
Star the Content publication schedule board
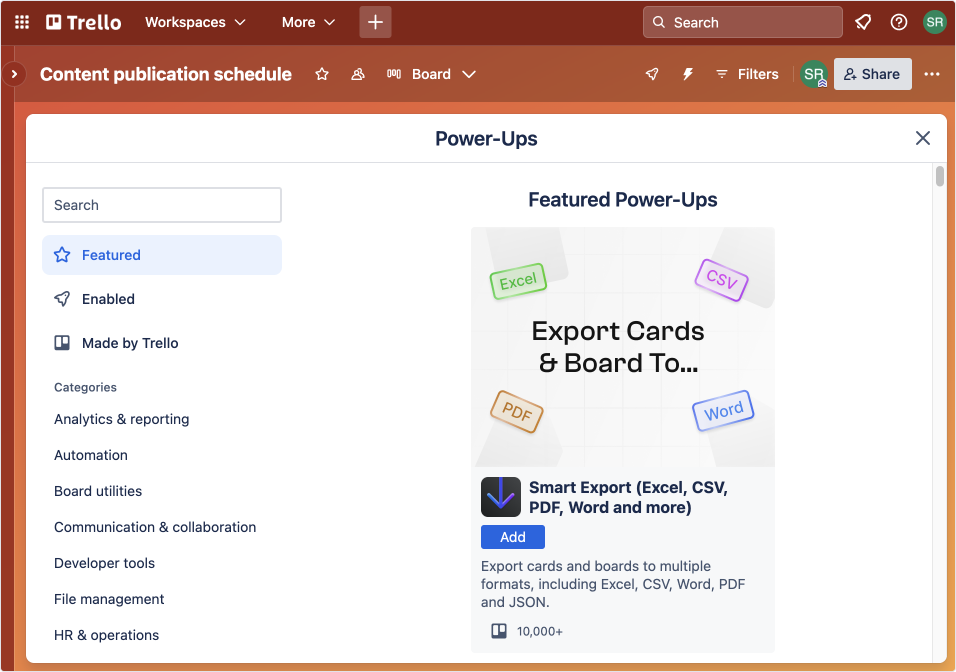(321, 74)
